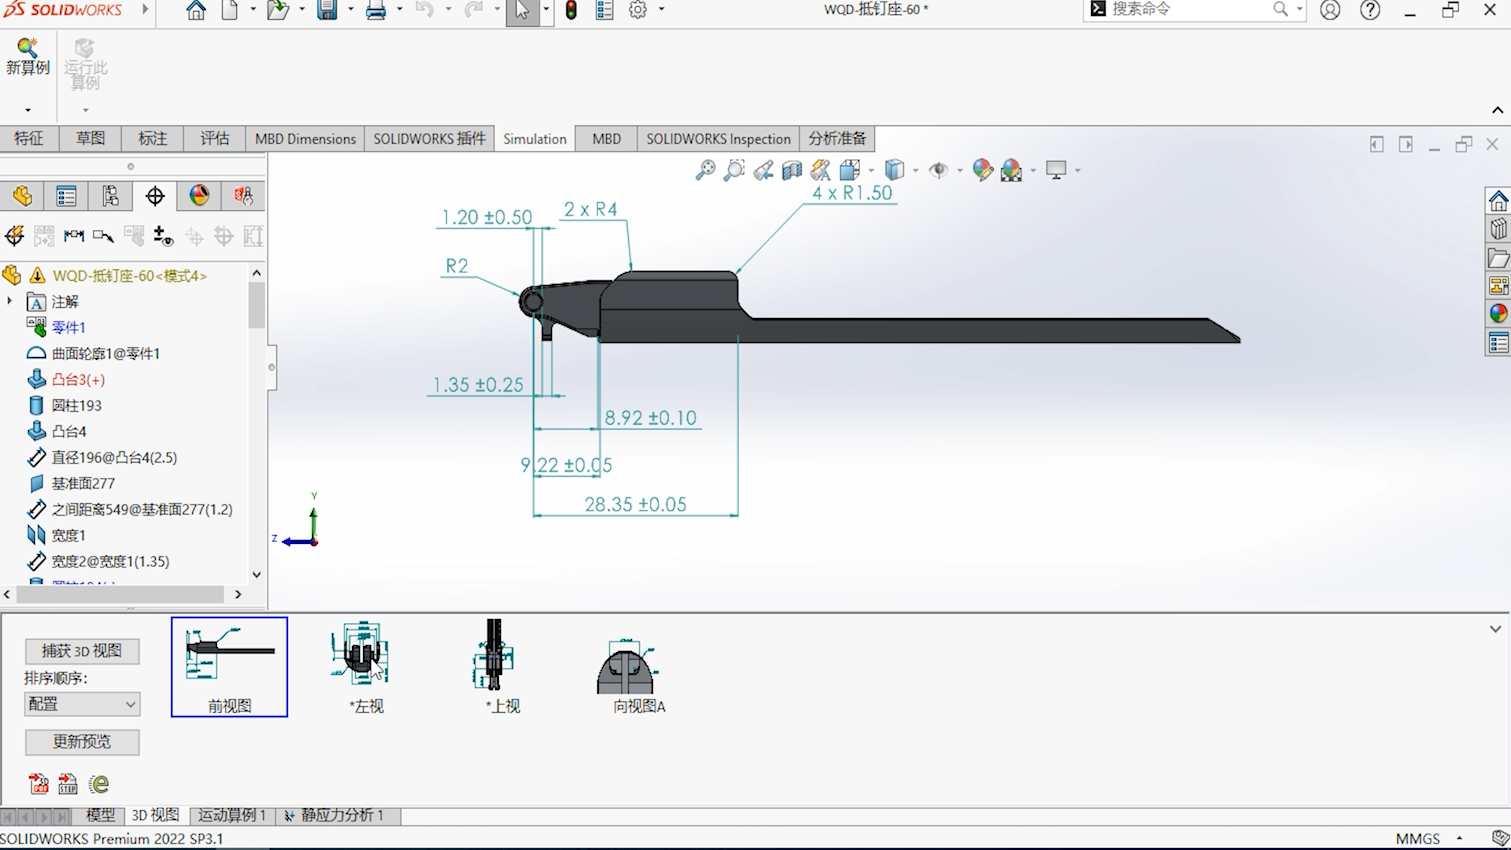
Task: Open the ConfigurationManager tab
Action: (110, 196)
